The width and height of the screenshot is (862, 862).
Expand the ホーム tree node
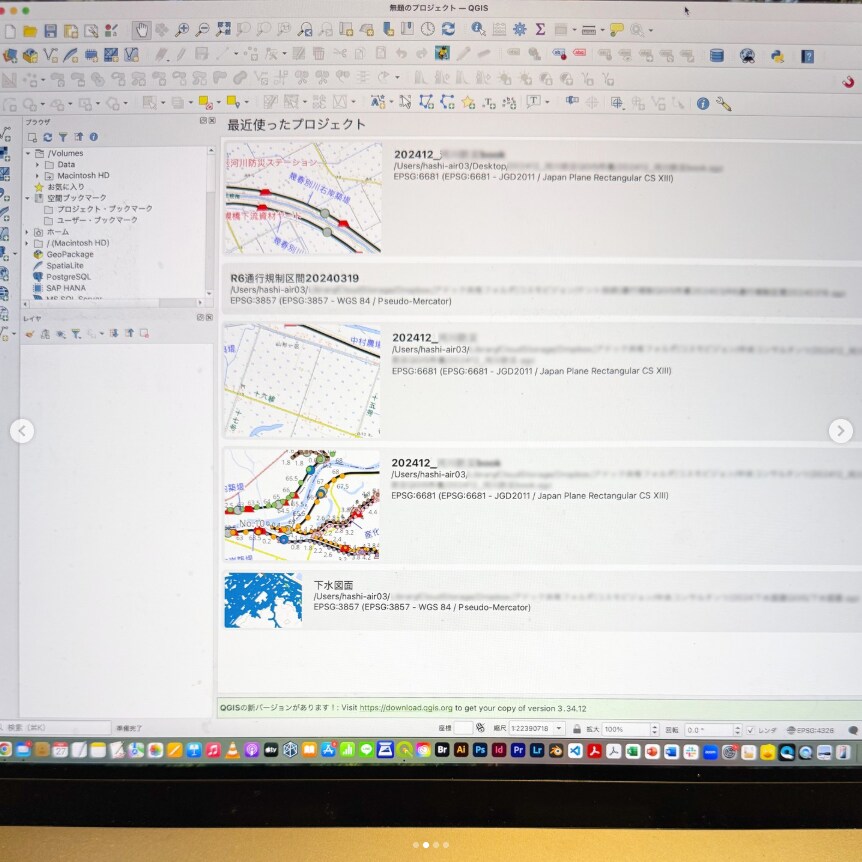click(x=26, y=232)
